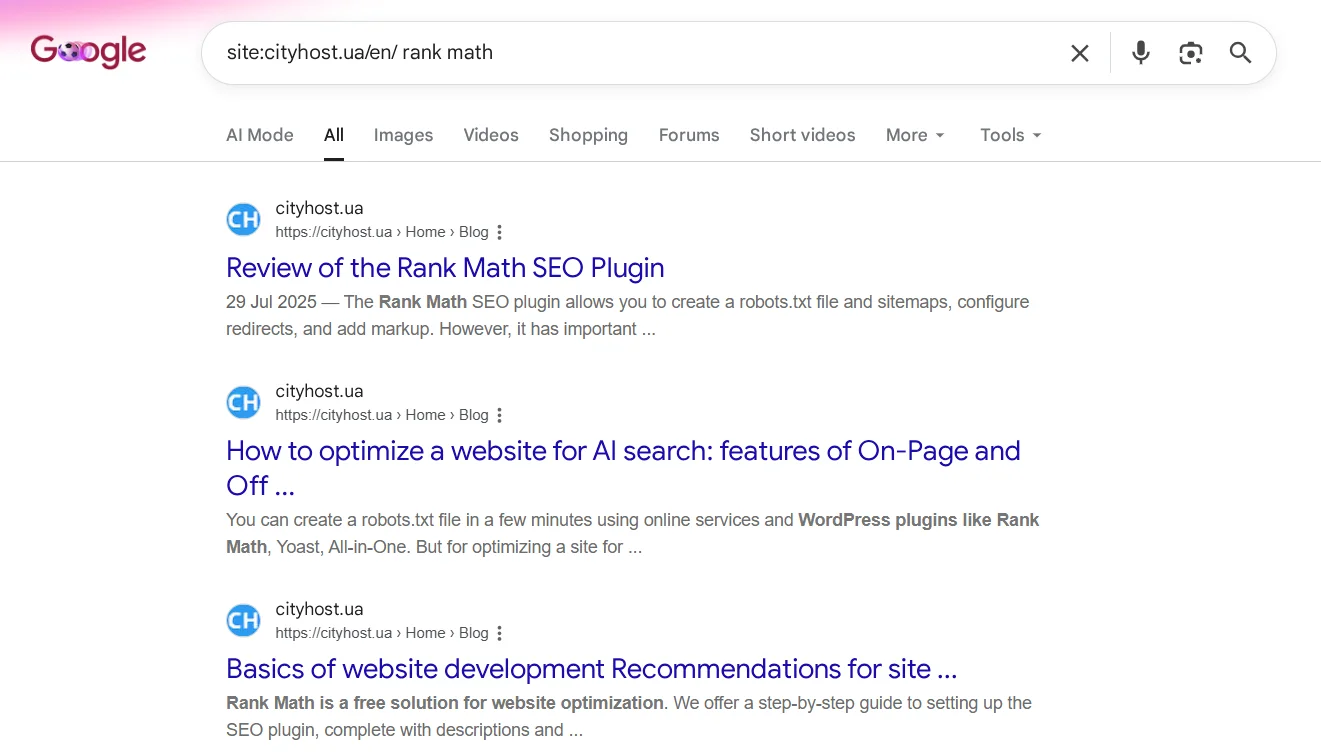Viewport: 1321px width, 753px height.
Task: Clear the search query with the X icon
Action: coord(1080,53)
